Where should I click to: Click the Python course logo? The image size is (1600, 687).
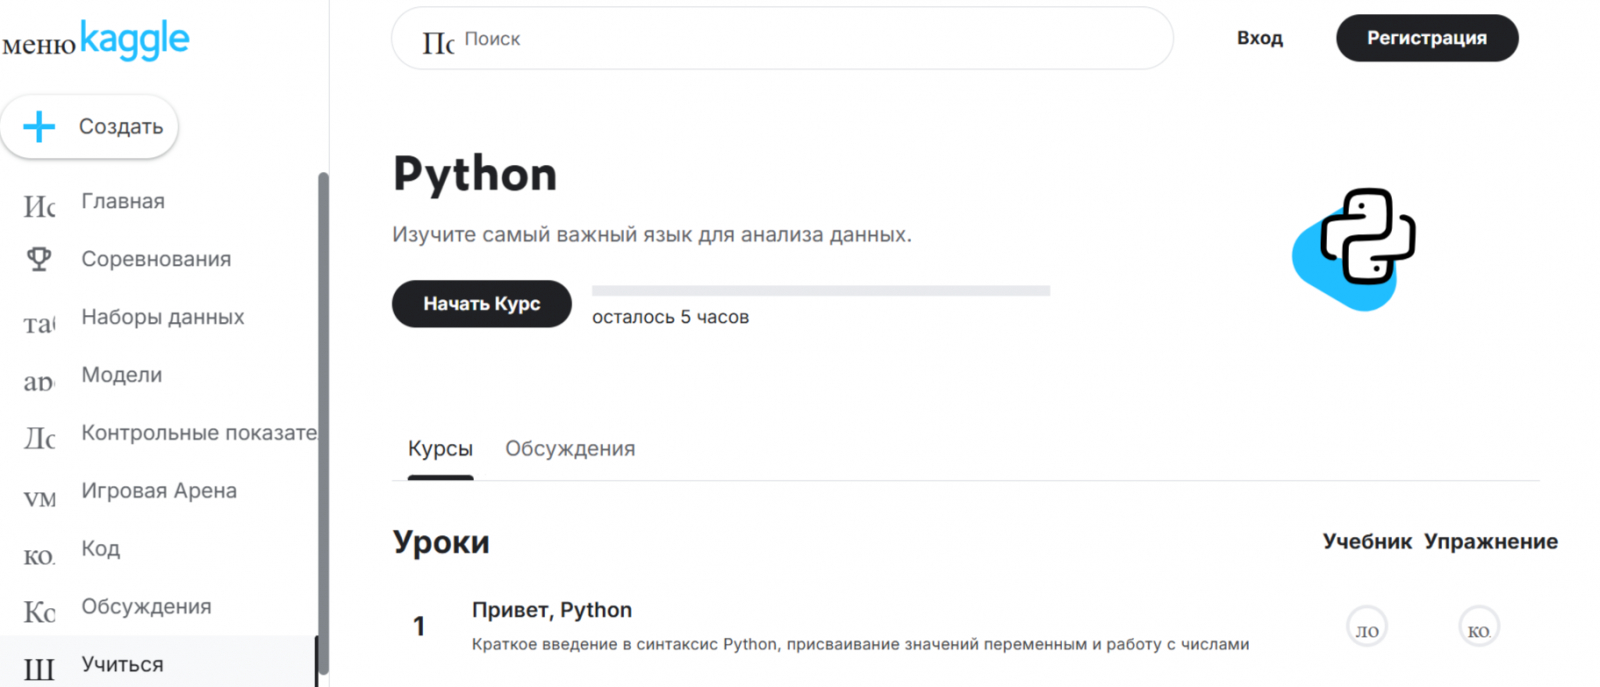[x=1355, y=248]
